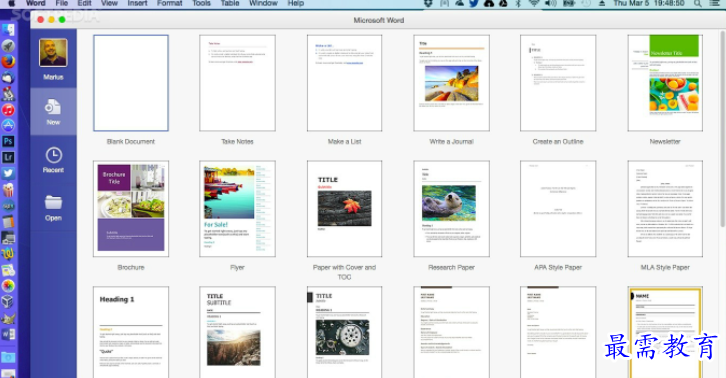The image size is (726, 378).
Task: Open the Format menu
Action: click(169, 3)
